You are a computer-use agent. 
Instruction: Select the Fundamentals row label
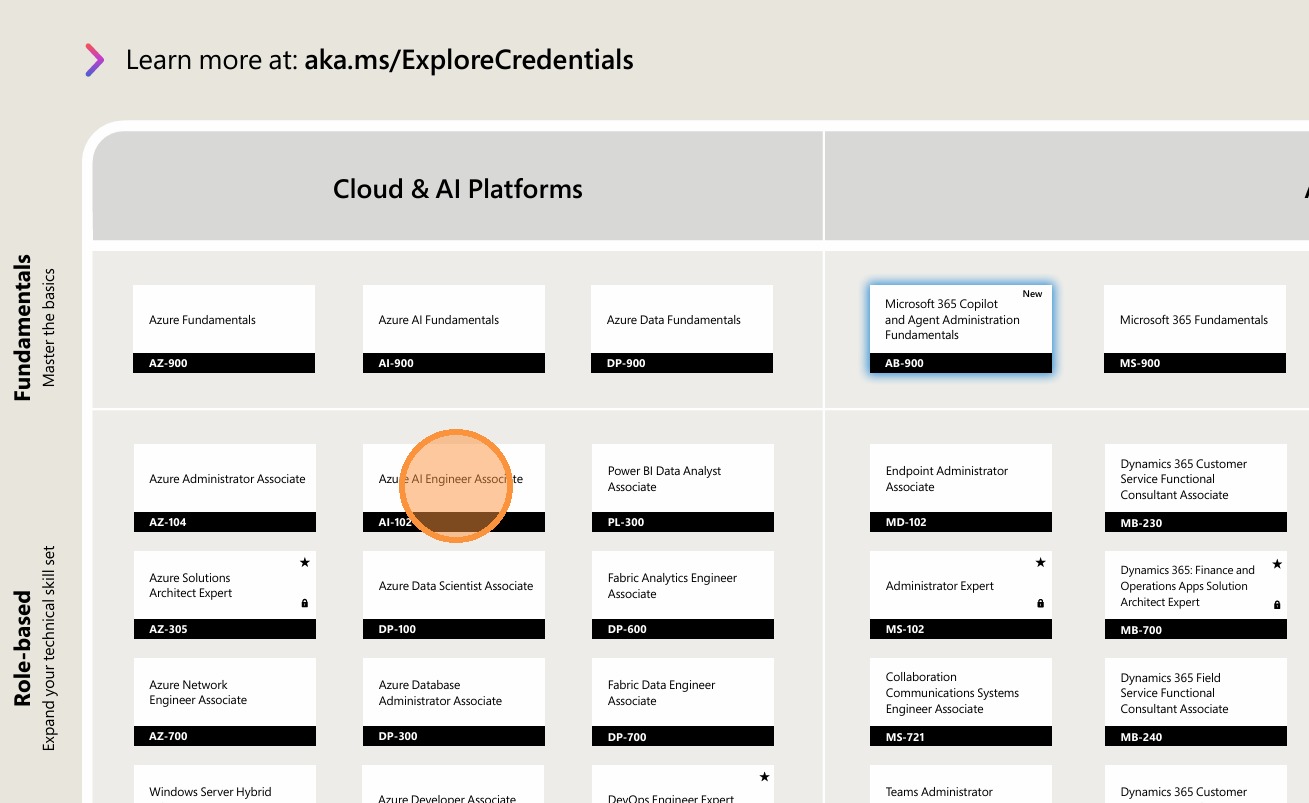[24, 327]
